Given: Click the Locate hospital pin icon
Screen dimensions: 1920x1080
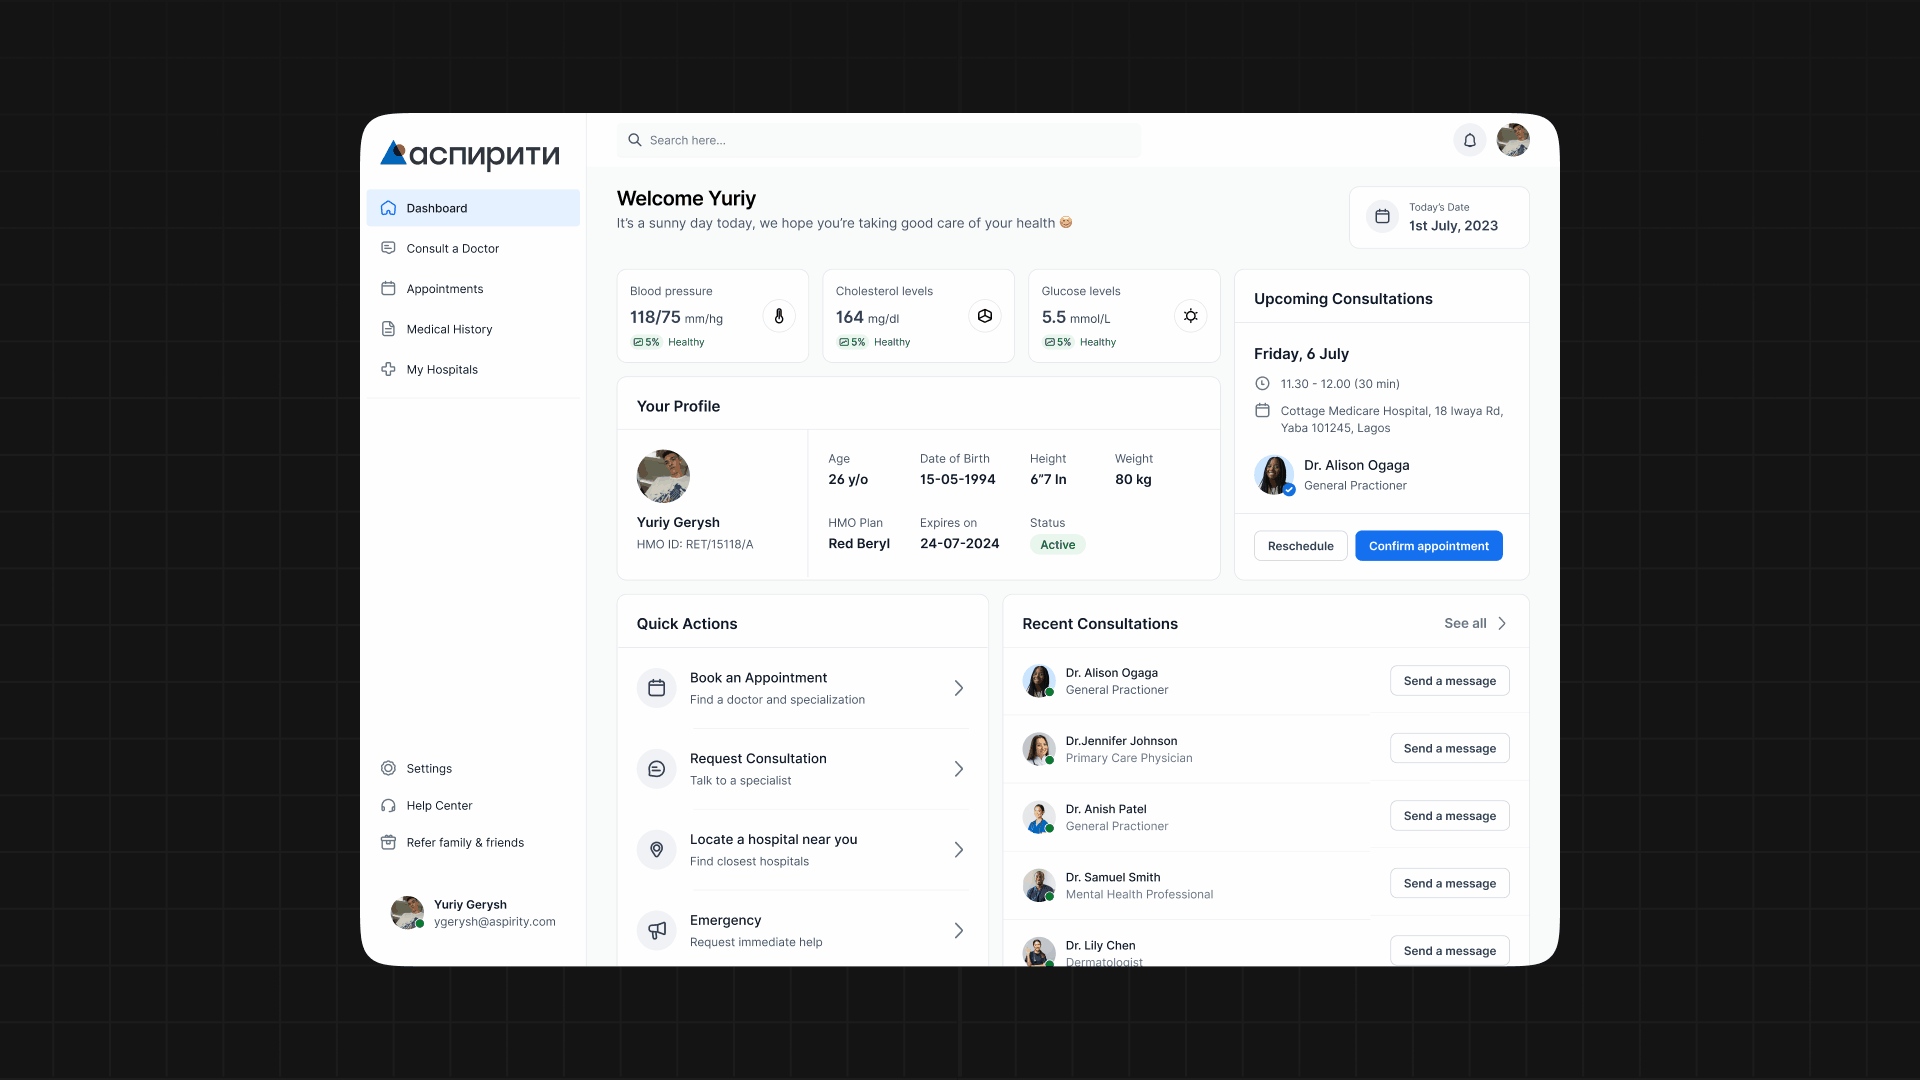Looking at the screenshot, I should [x=657, y=849].
